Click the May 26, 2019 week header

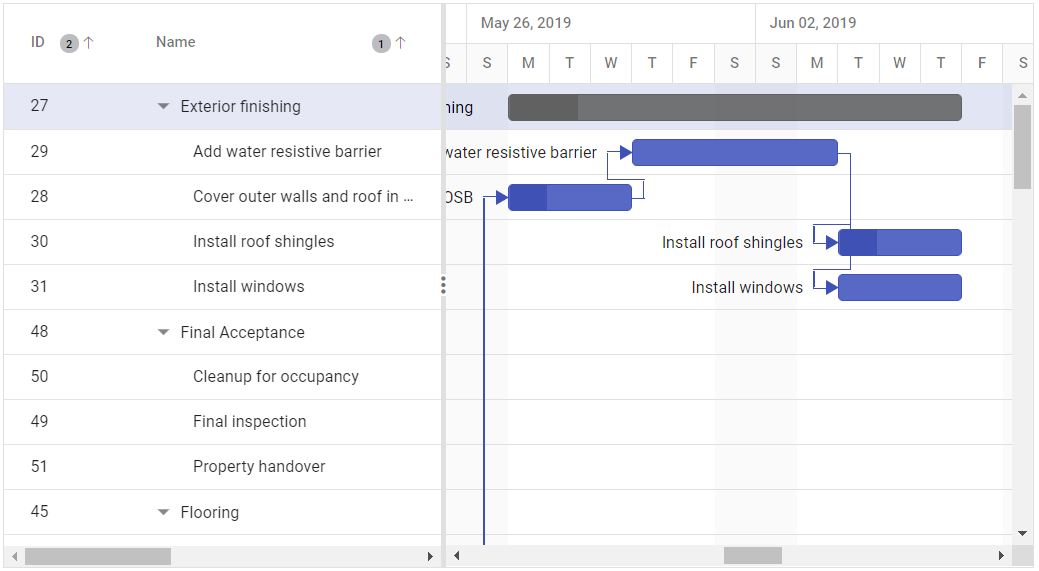click(526, 23)
